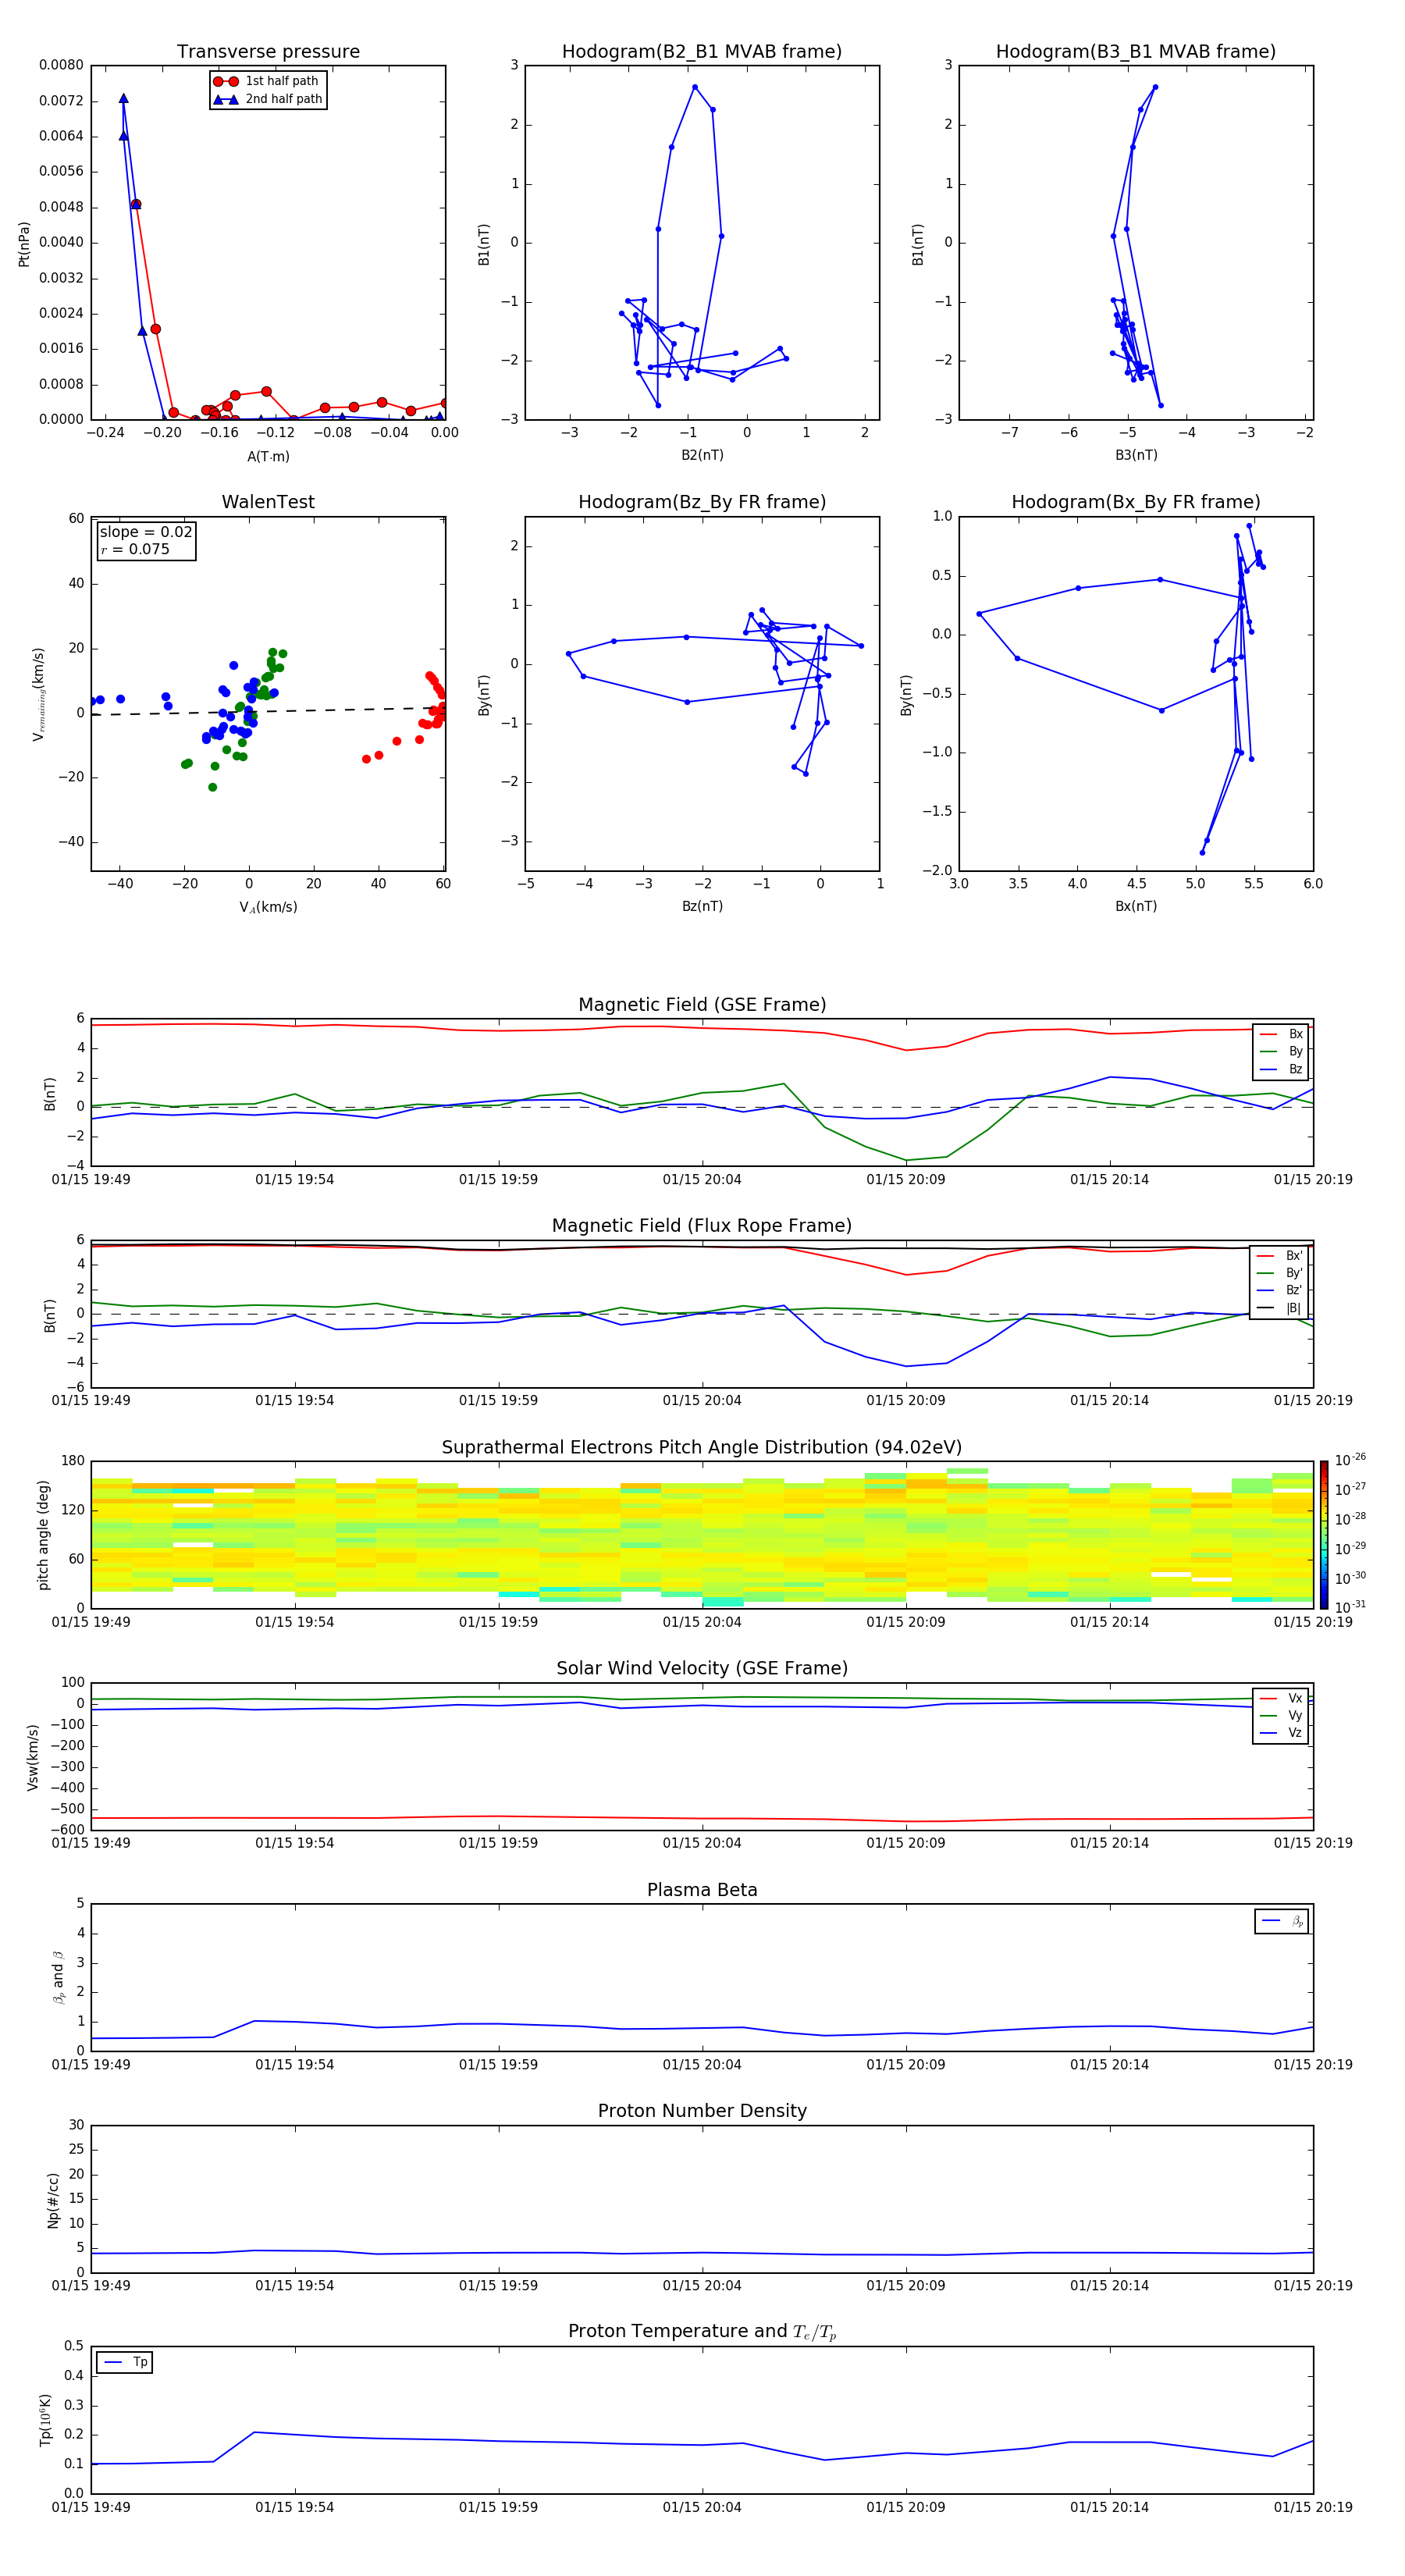The width and height of the screenshot is (1405, 2576).
Task: Click the "Transverse pressure" plot title
Action: pyautogui.click(x=268, y=51)
